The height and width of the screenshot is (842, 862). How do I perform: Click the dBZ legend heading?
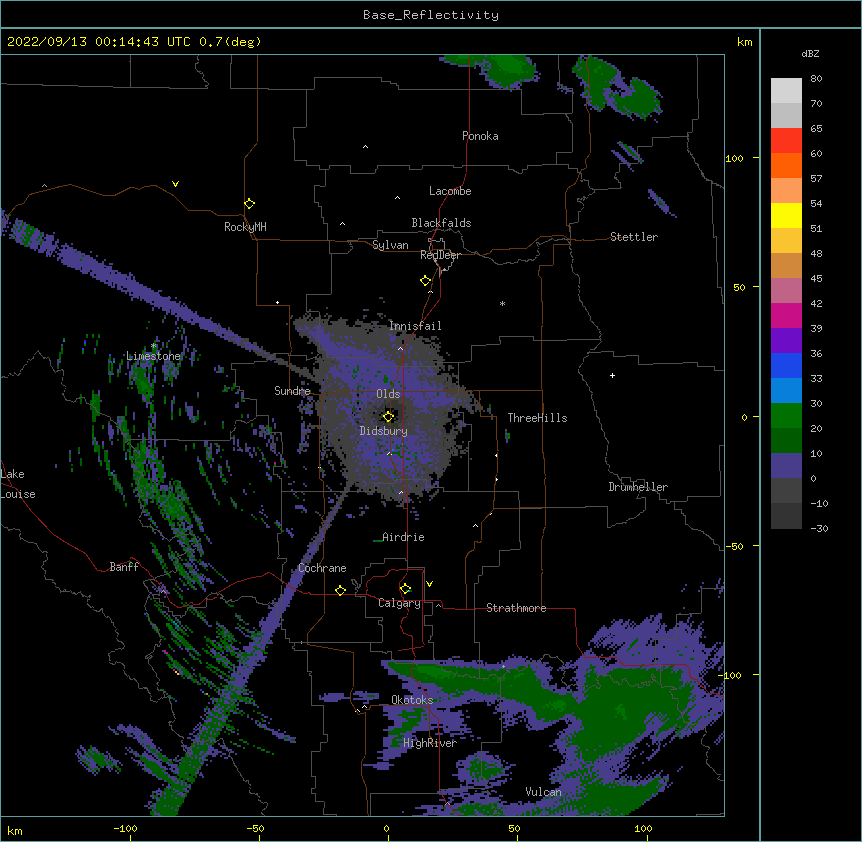[x=810, y=53]
